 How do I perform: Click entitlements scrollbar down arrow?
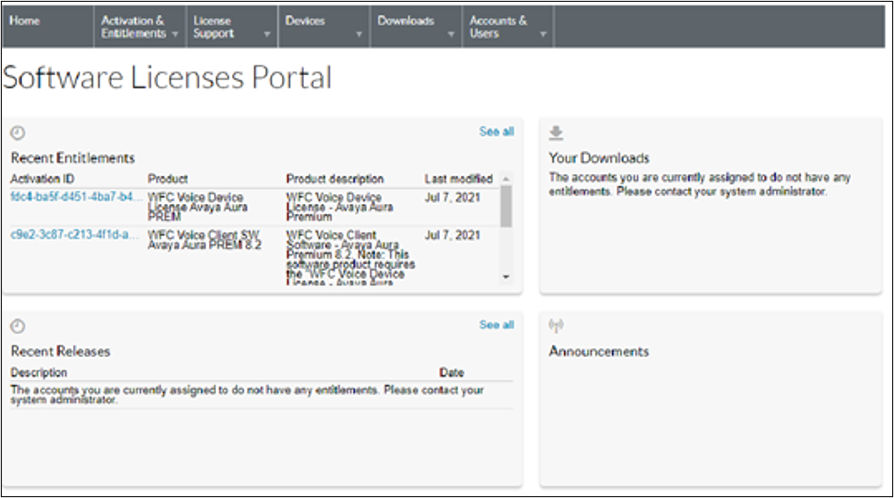[506, 277]
